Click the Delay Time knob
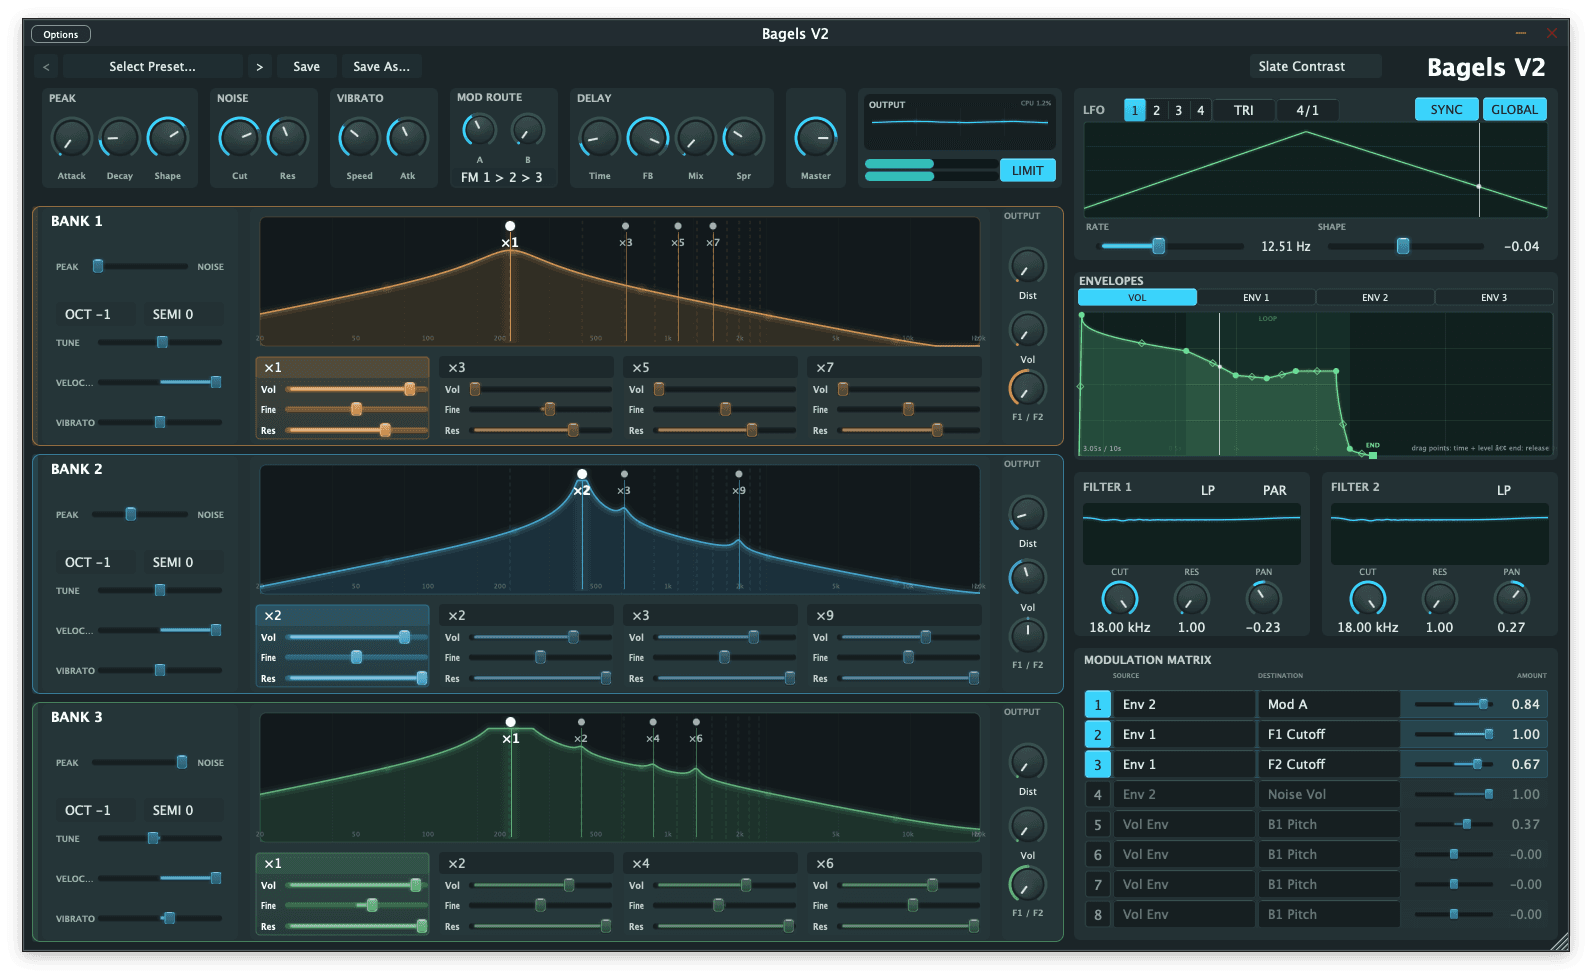This screenshot has width=1592, height=978. click(x=599, y=138)
